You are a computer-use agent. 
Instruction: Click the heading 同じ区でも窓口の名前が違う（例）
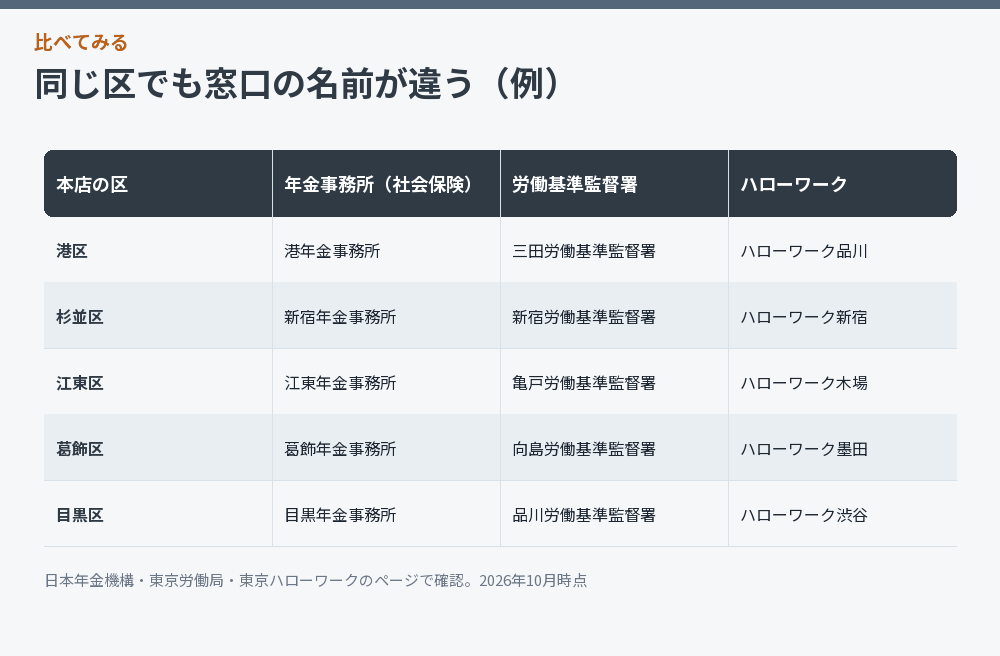point(298,84)
